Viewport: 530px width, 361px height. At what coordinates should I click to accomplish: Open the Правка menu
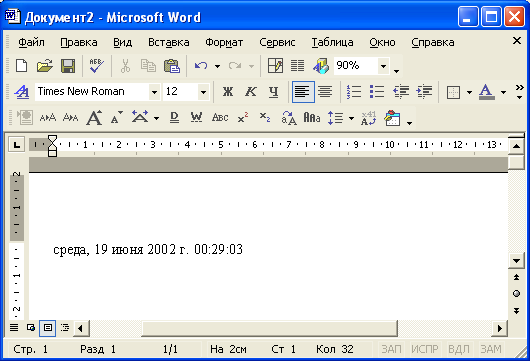click(79, 42)
